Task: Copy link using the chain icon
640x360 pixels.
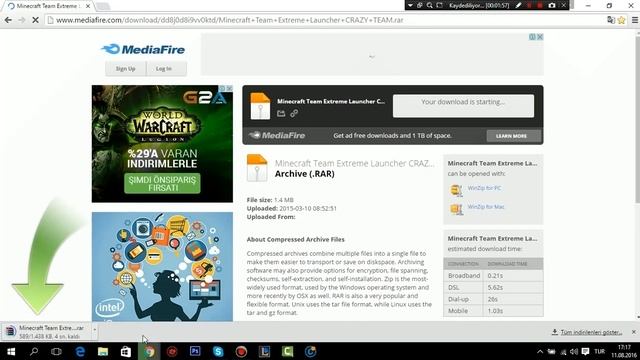Action: [x=294, y=113]
